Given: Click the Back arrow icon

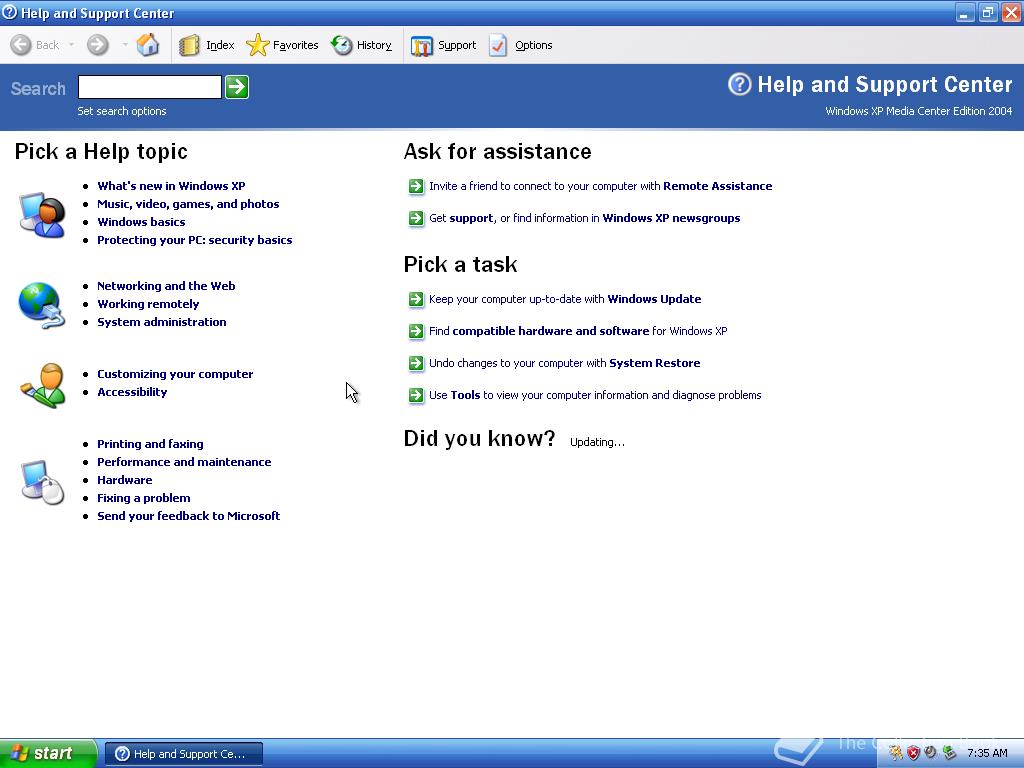Looking at the screenshot, I should (x=21, y=45).
